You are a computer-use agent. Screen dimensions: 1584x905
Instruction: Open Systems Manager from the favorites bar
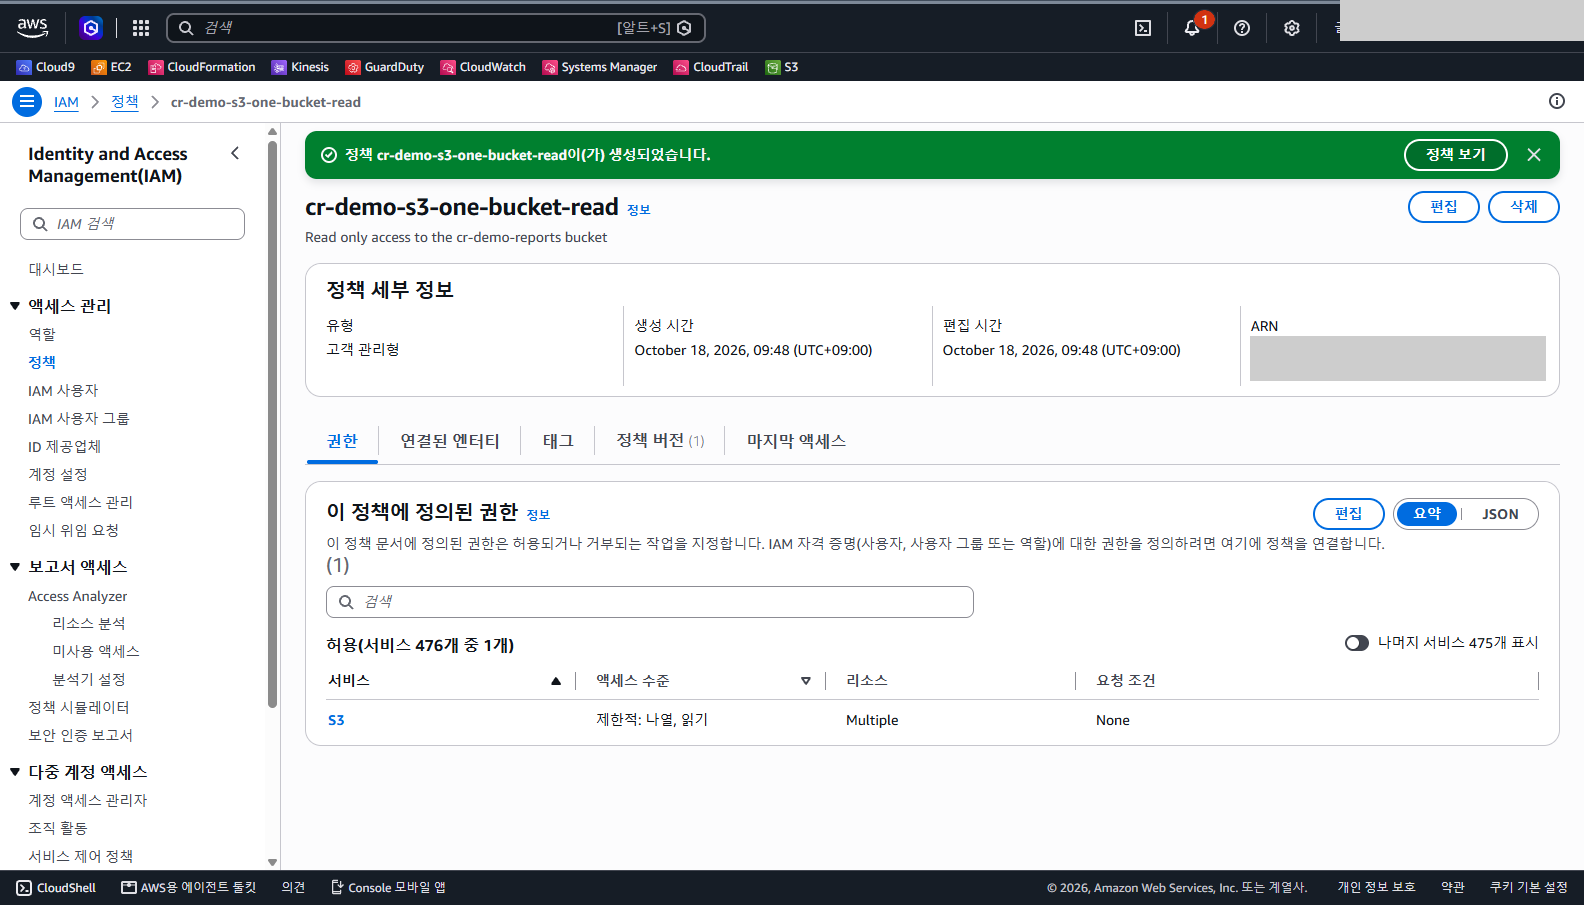pos(600,67)
